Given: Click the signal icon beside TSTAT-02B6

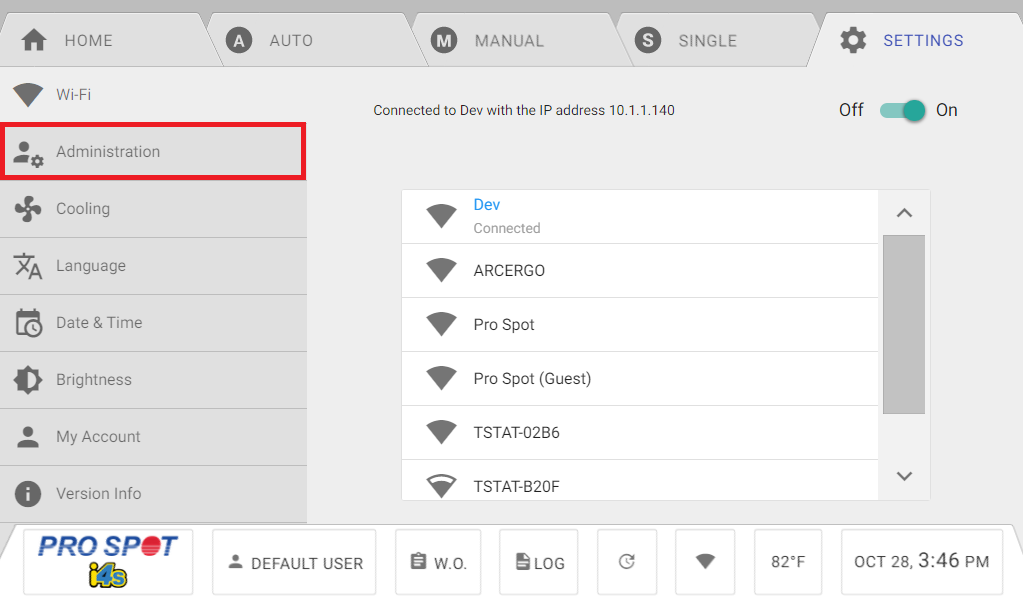Looking at the screenshot, I should (442, 432).
